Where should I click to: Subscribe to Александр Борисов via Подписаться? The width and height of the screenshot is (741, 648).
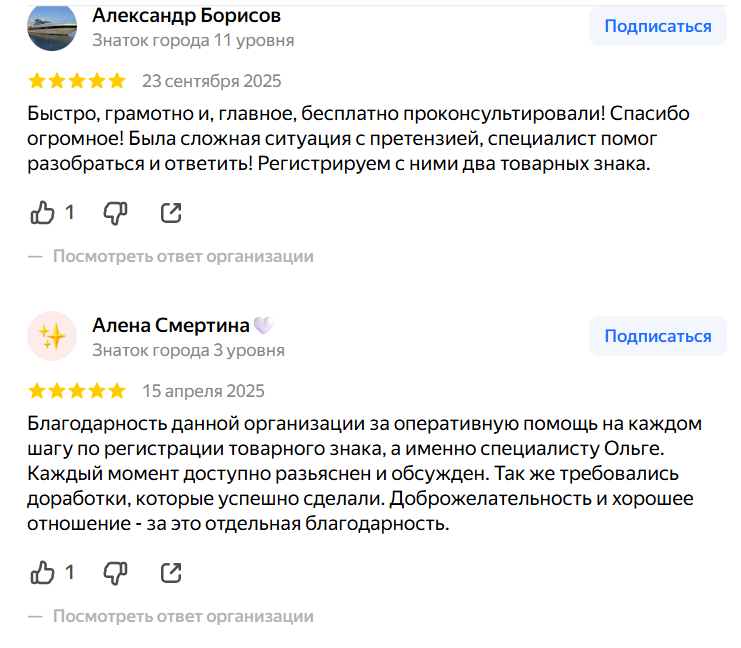click(x=657, y=27)
